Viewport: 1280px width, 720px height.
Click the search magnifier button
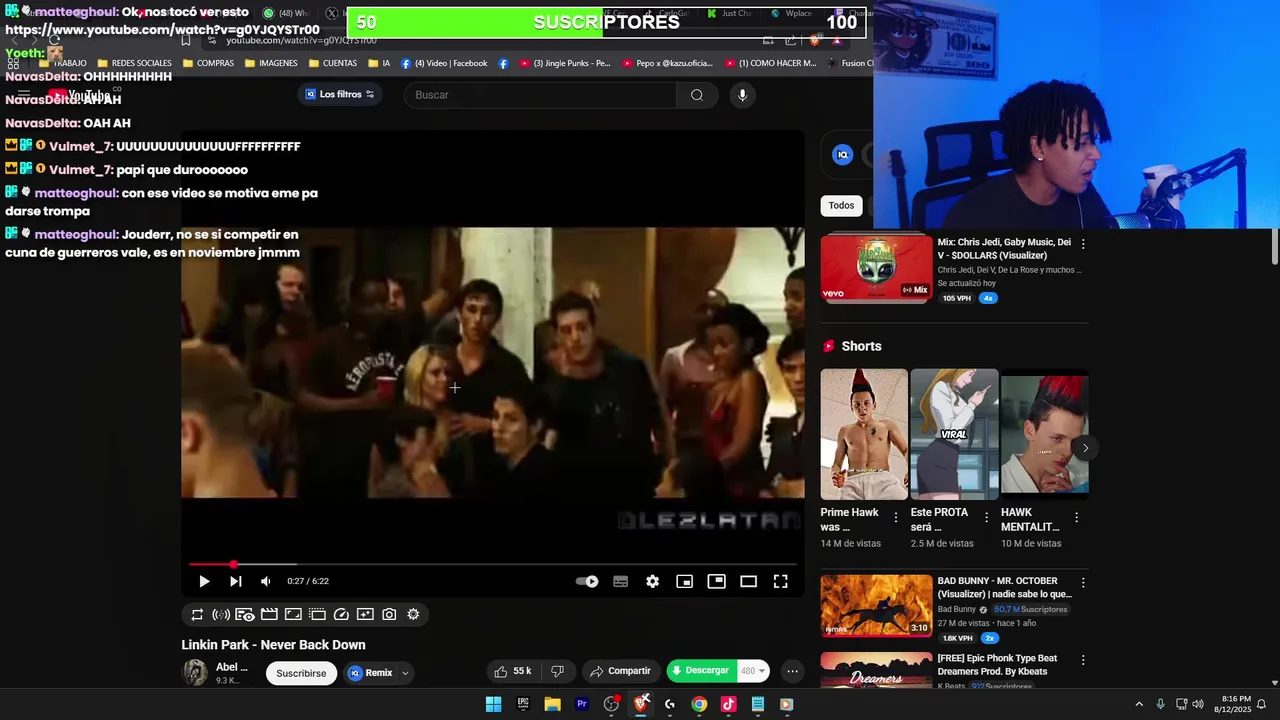point(697,95)
